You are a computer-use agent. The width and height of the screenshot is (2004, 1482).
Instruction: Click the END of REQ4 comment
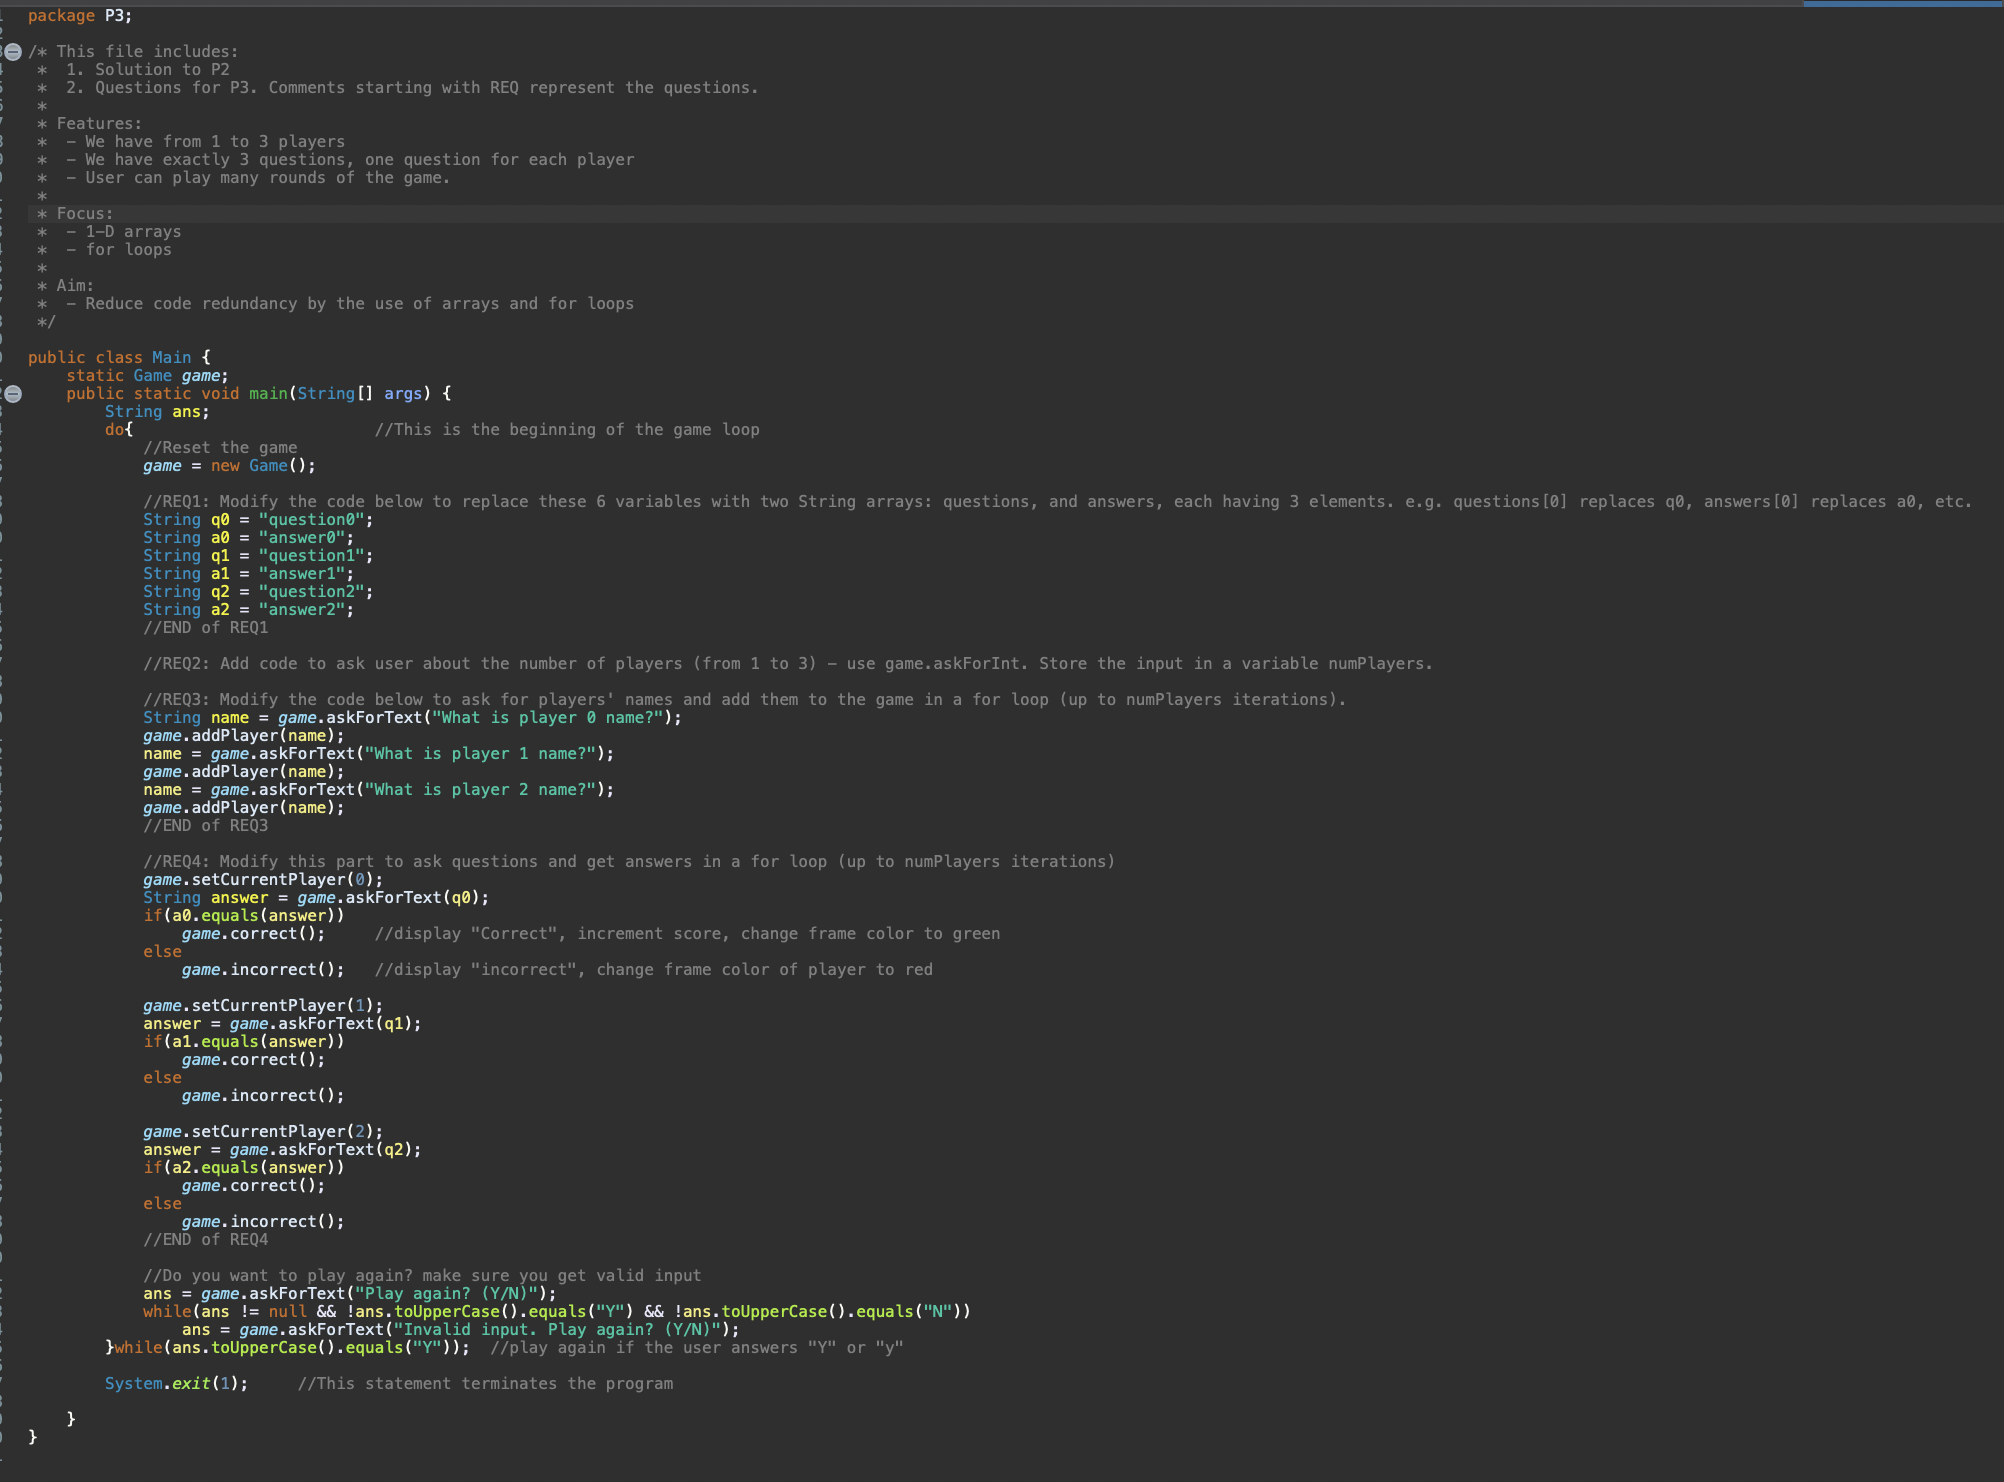point(205,1240)
